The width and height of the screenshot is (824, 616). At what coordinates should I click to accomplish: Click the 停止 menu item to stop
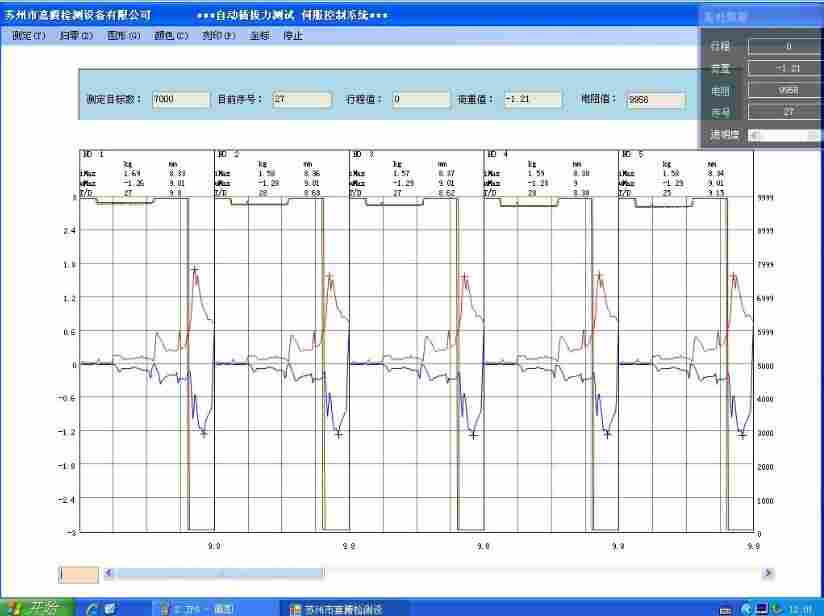[293, 36]
